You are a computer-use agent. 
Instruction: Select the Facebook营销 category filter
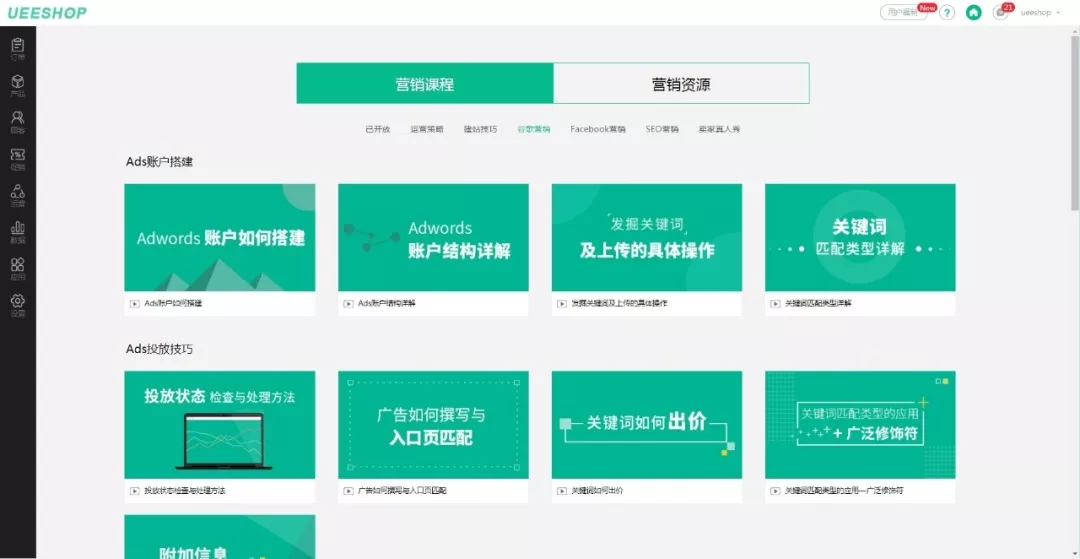tap(598, 129)
